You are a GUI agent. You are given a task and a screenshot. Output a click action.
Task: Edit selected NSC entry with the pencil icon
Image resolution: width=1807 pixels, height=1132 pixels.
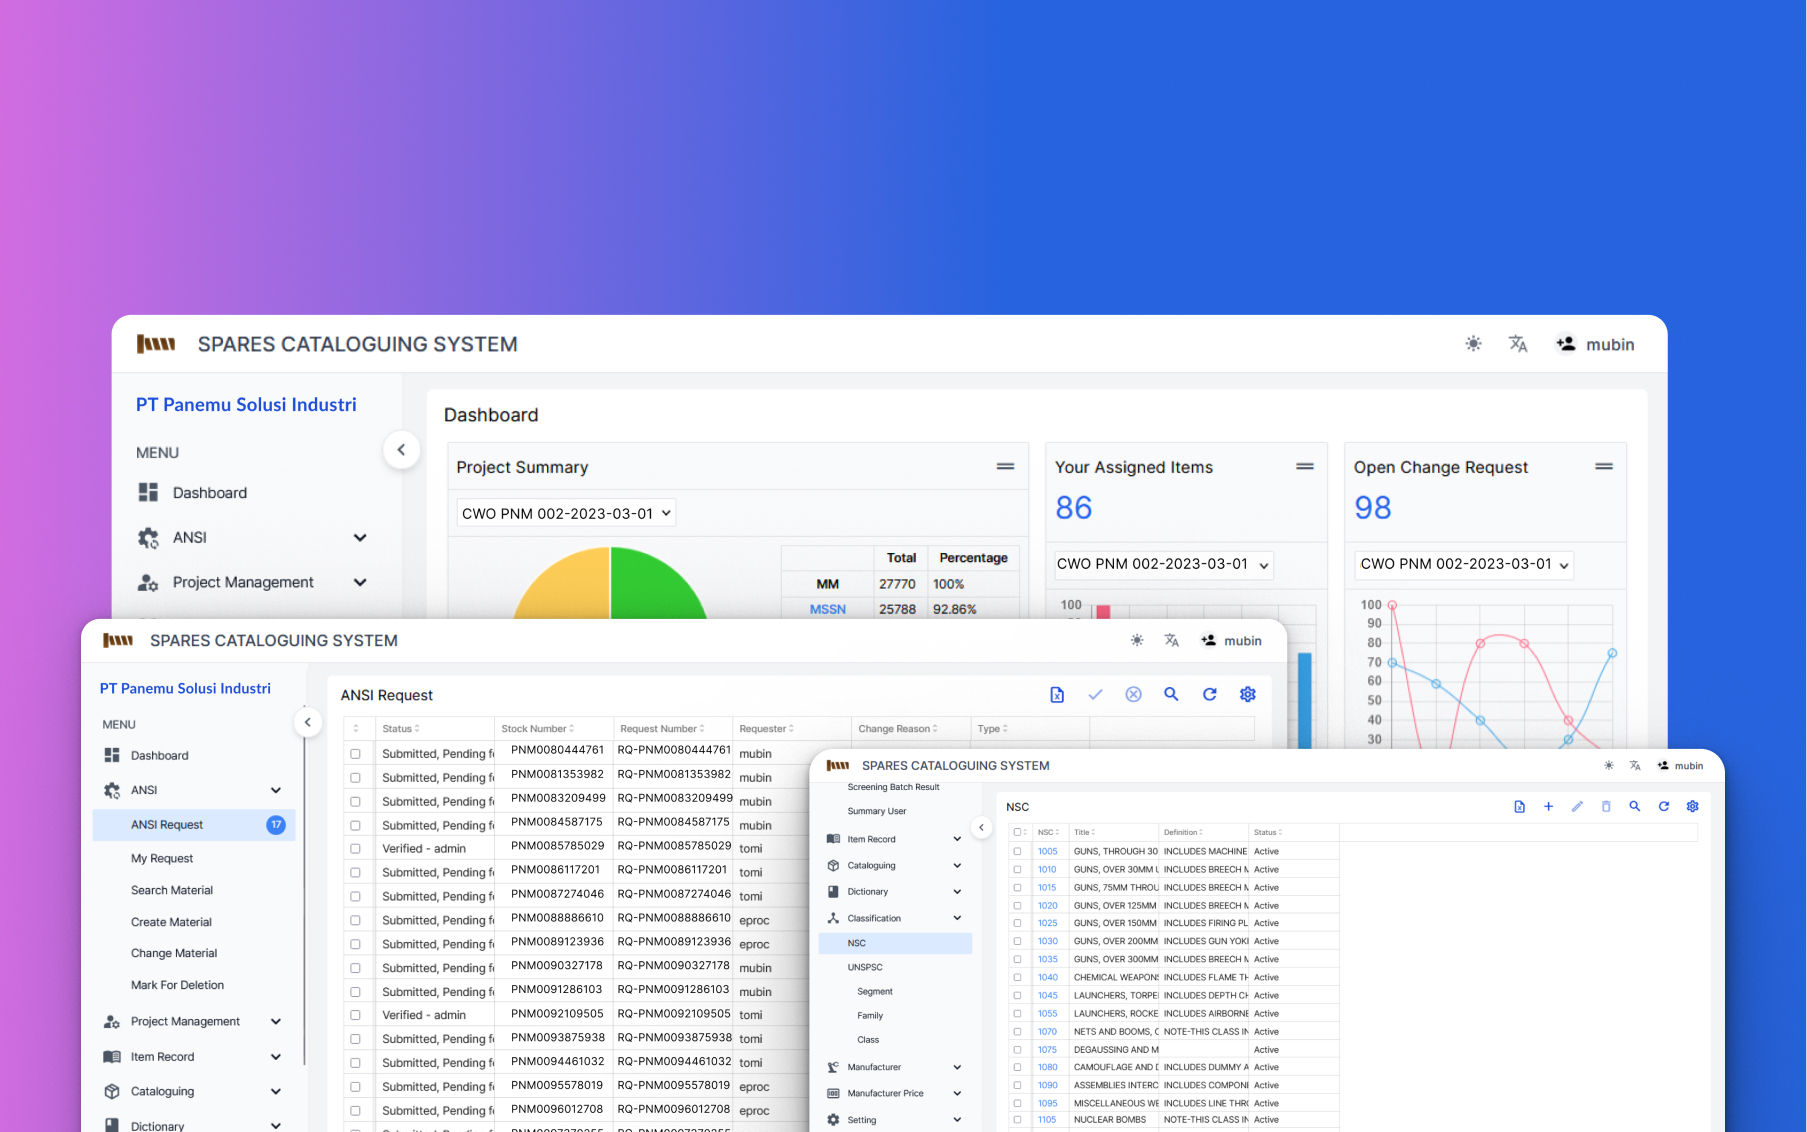click(x=1577, y=806)
